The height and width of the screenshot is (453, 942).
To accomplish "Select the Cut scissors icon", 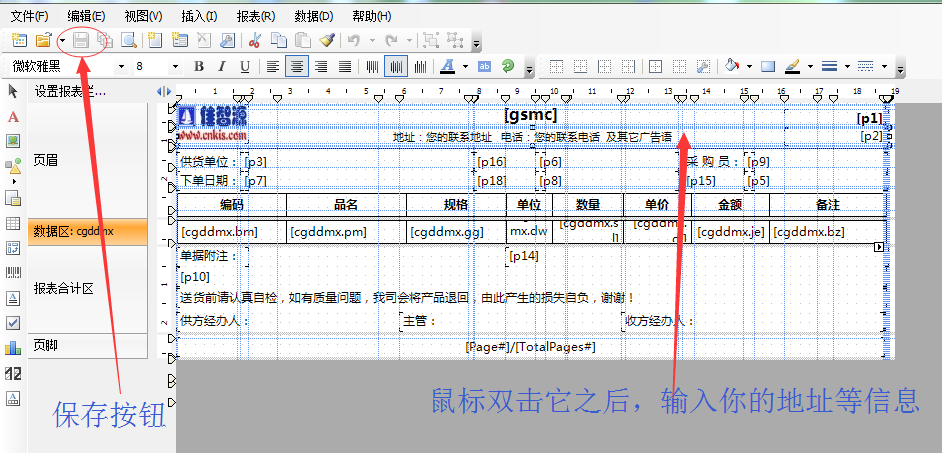I will [254, 41].
